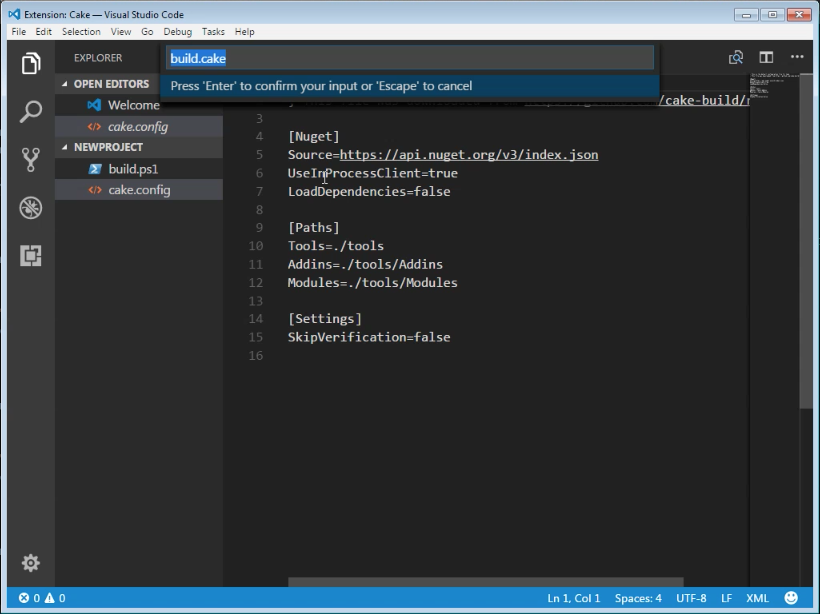Screen dimensions: 820x614
Task: Click the Modules=./tools/Modules line
Action: pos(372,282)
